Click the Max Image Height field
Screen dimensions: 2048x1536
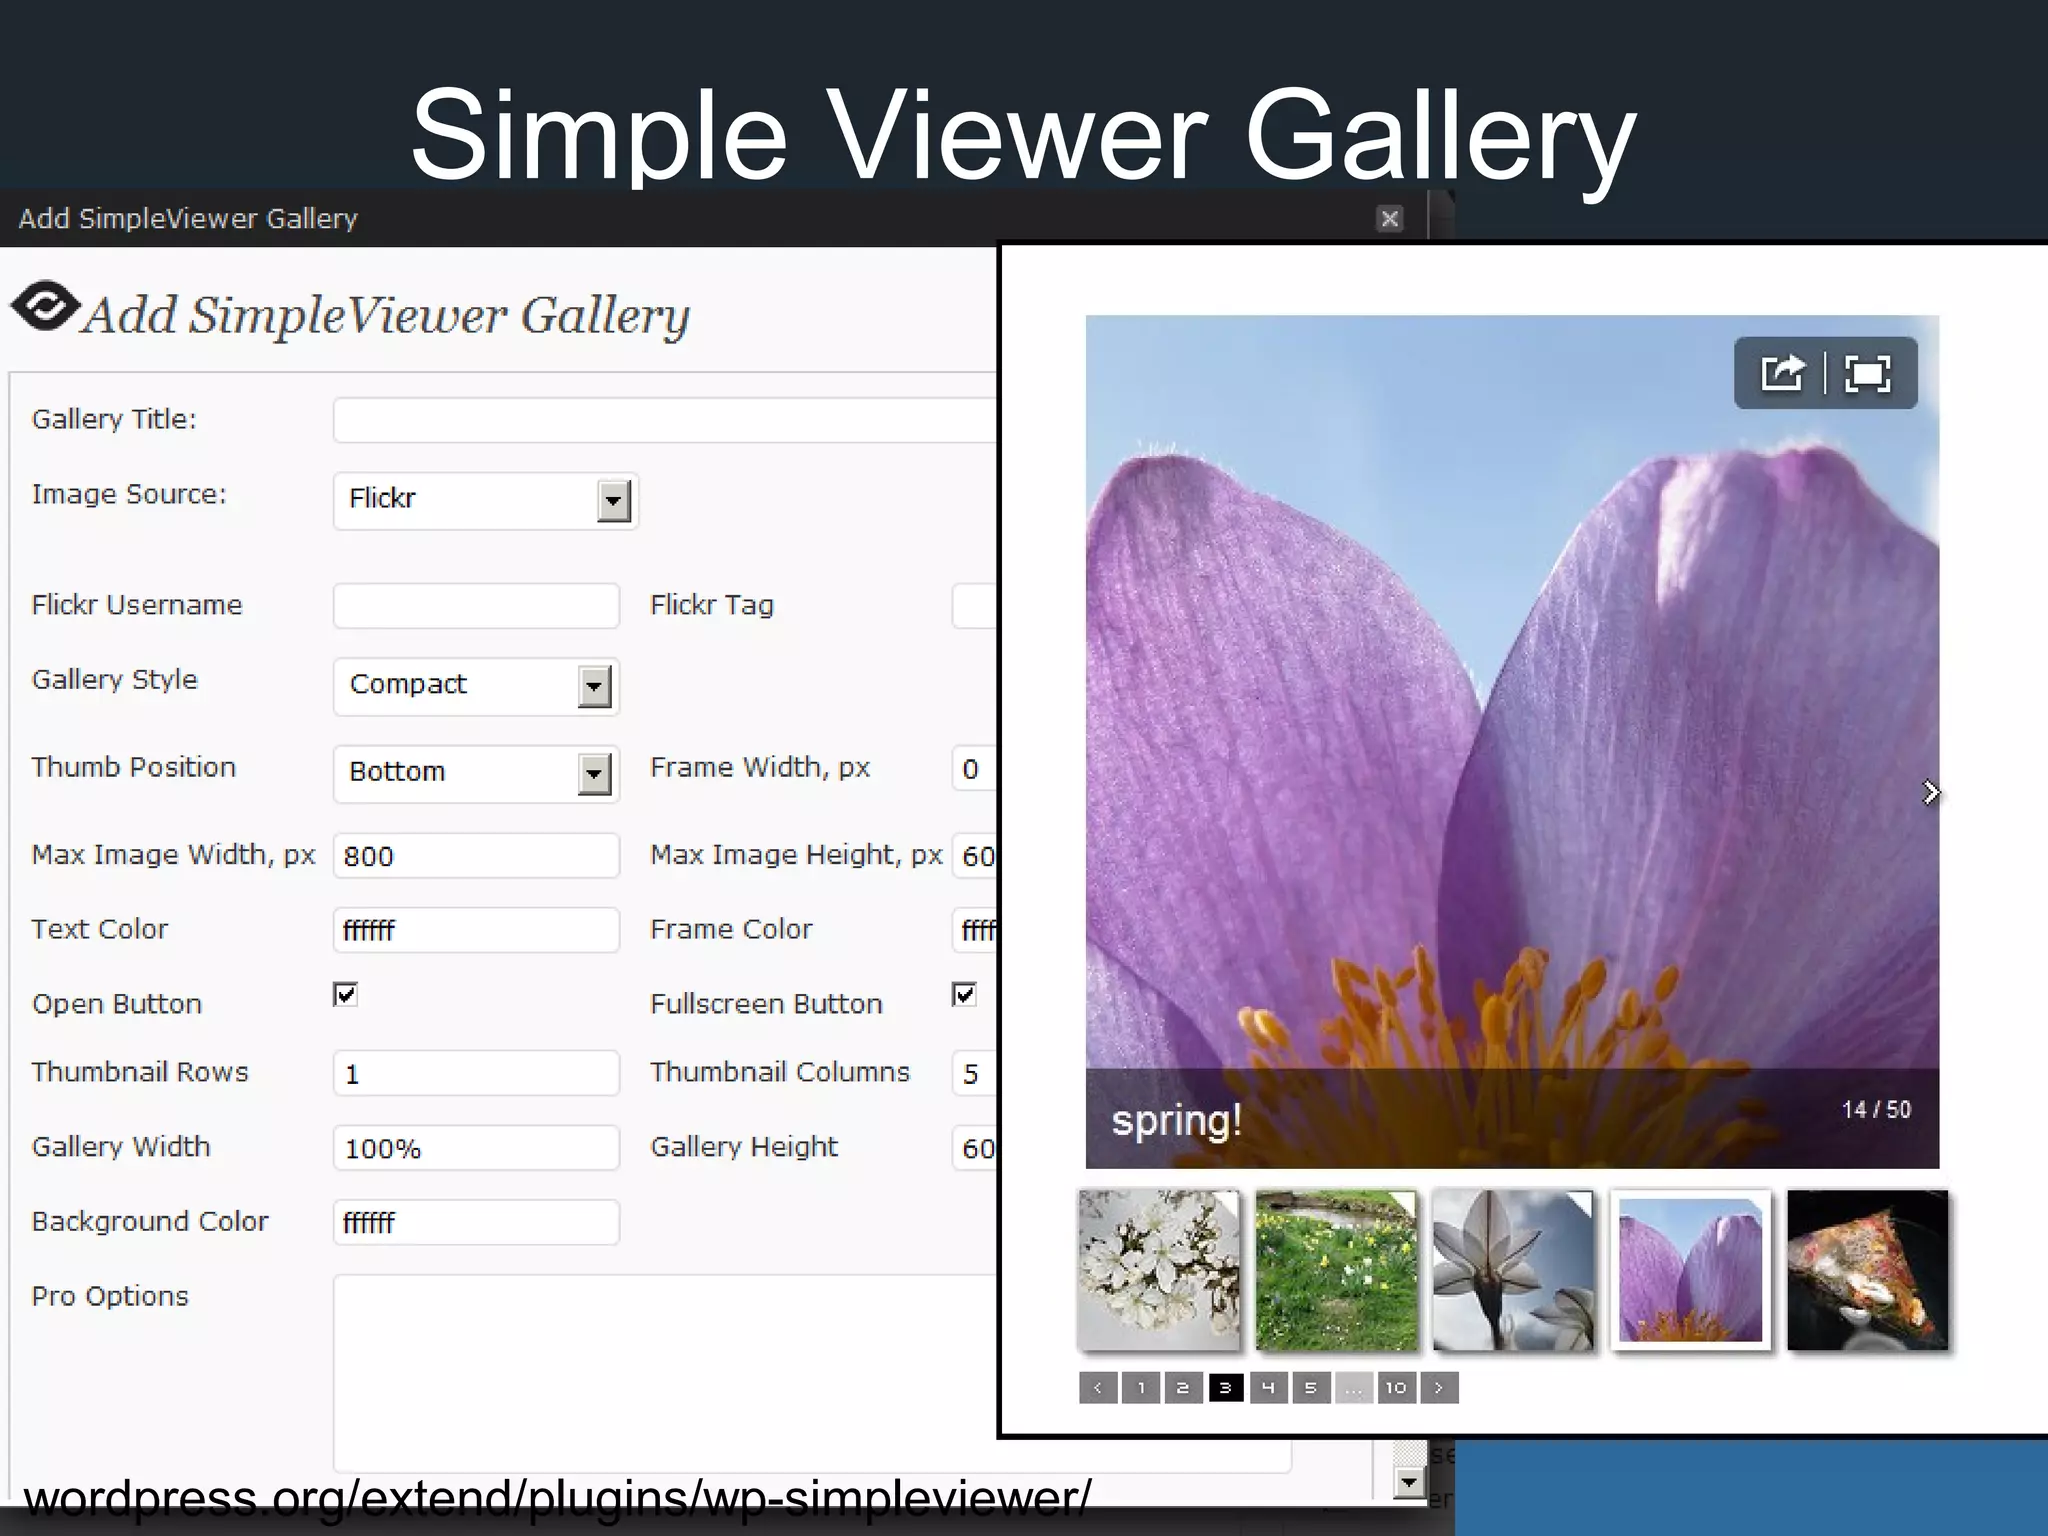[x=975, y=856]
